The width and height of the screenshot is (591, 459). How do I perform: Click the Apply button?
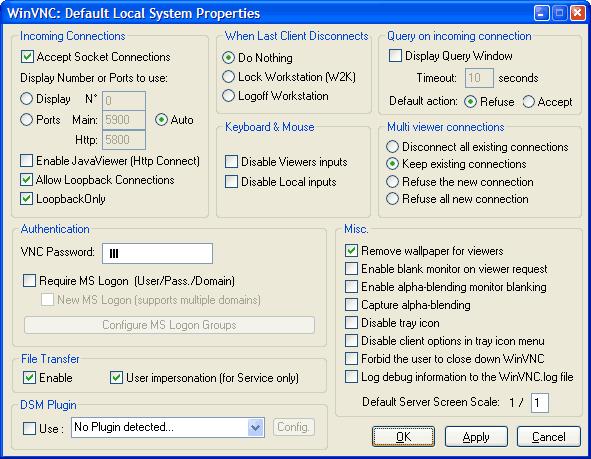coord(476,437)
